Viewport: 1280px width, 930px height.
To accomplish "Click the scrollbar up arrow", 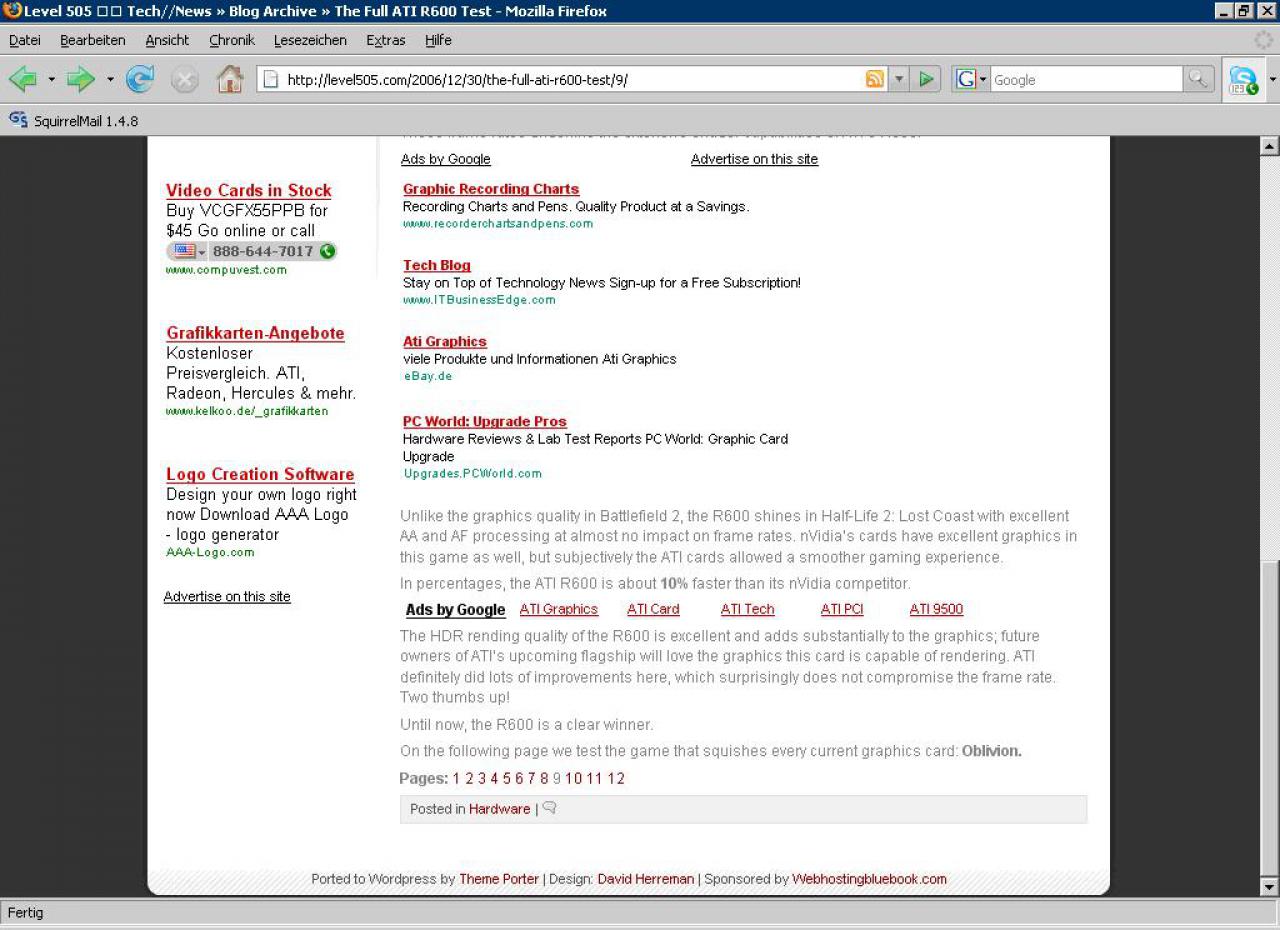I will [1270, 146].
